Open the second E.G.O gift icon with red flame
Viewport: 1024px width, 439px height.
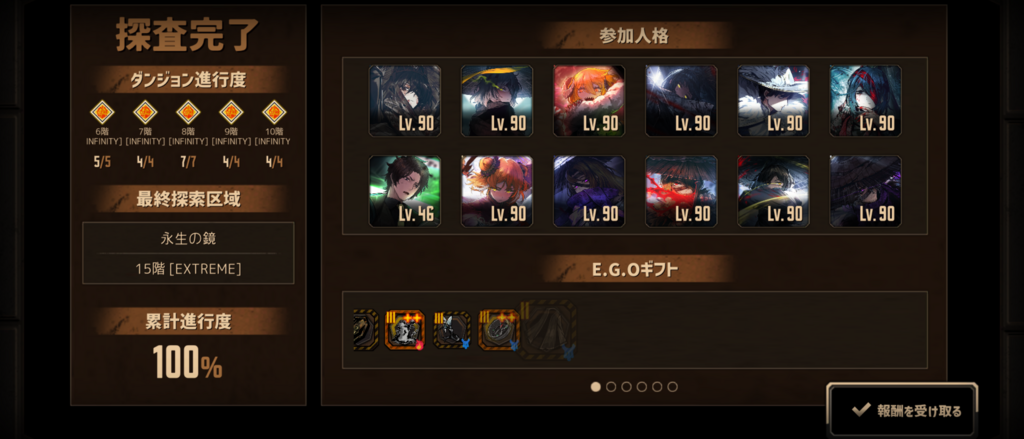(405, 330)
